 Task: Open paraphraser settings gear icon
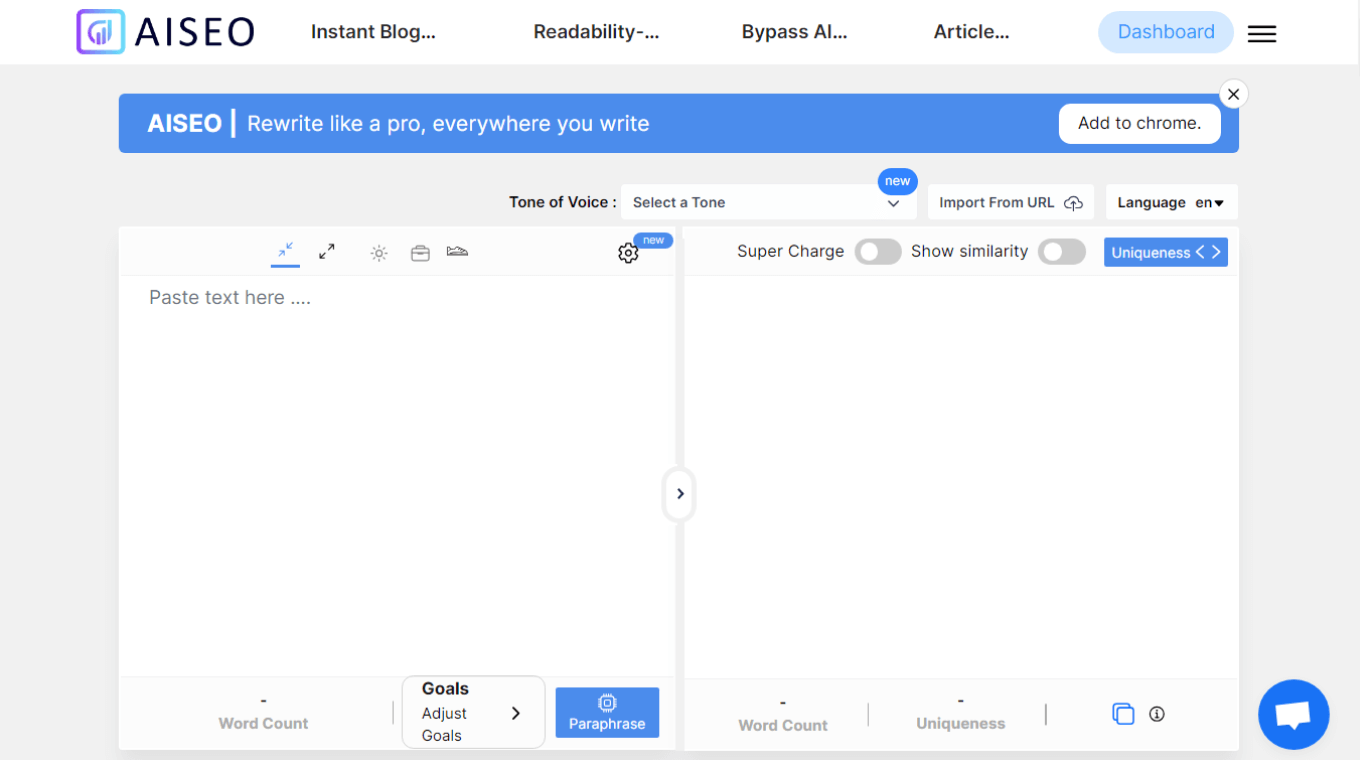coord(628,253)
